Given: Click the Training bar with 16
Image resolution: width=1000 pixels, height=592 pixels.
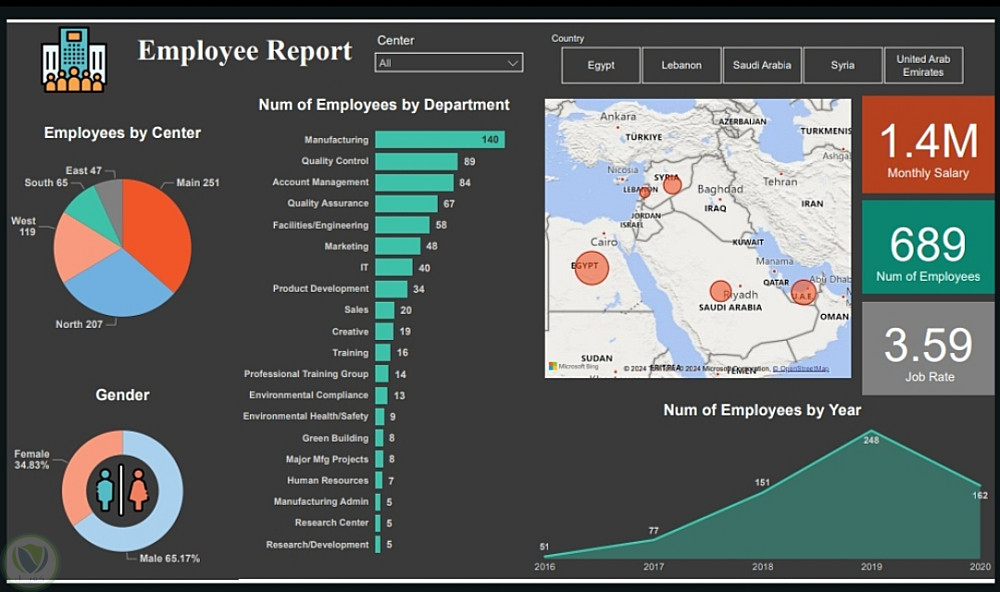Looking at the screenshot, I should (383, 352).
